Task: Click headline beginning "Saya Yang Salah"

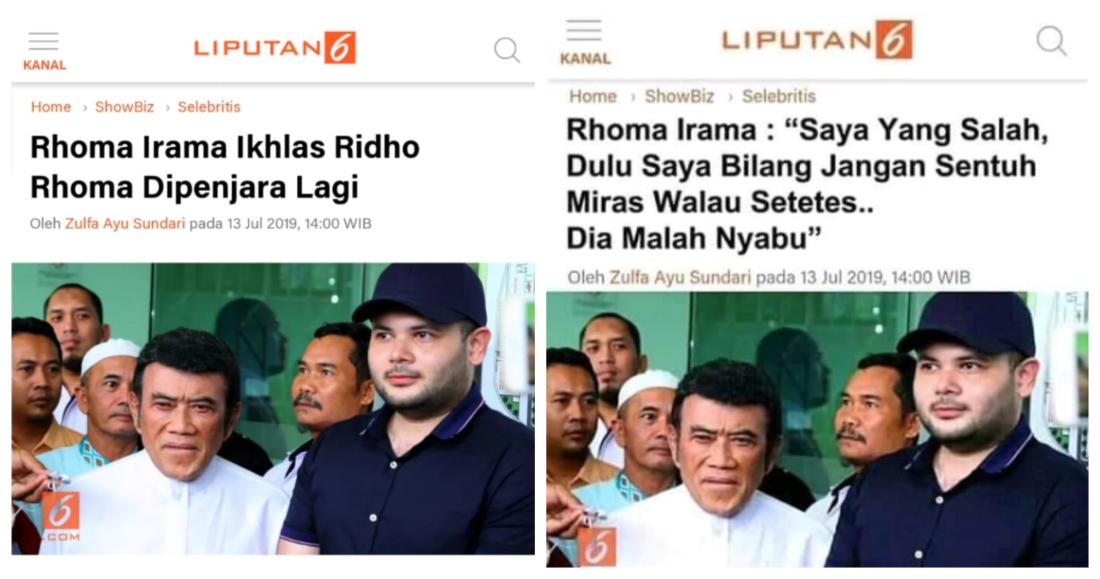Action: [x=807, y=184]
